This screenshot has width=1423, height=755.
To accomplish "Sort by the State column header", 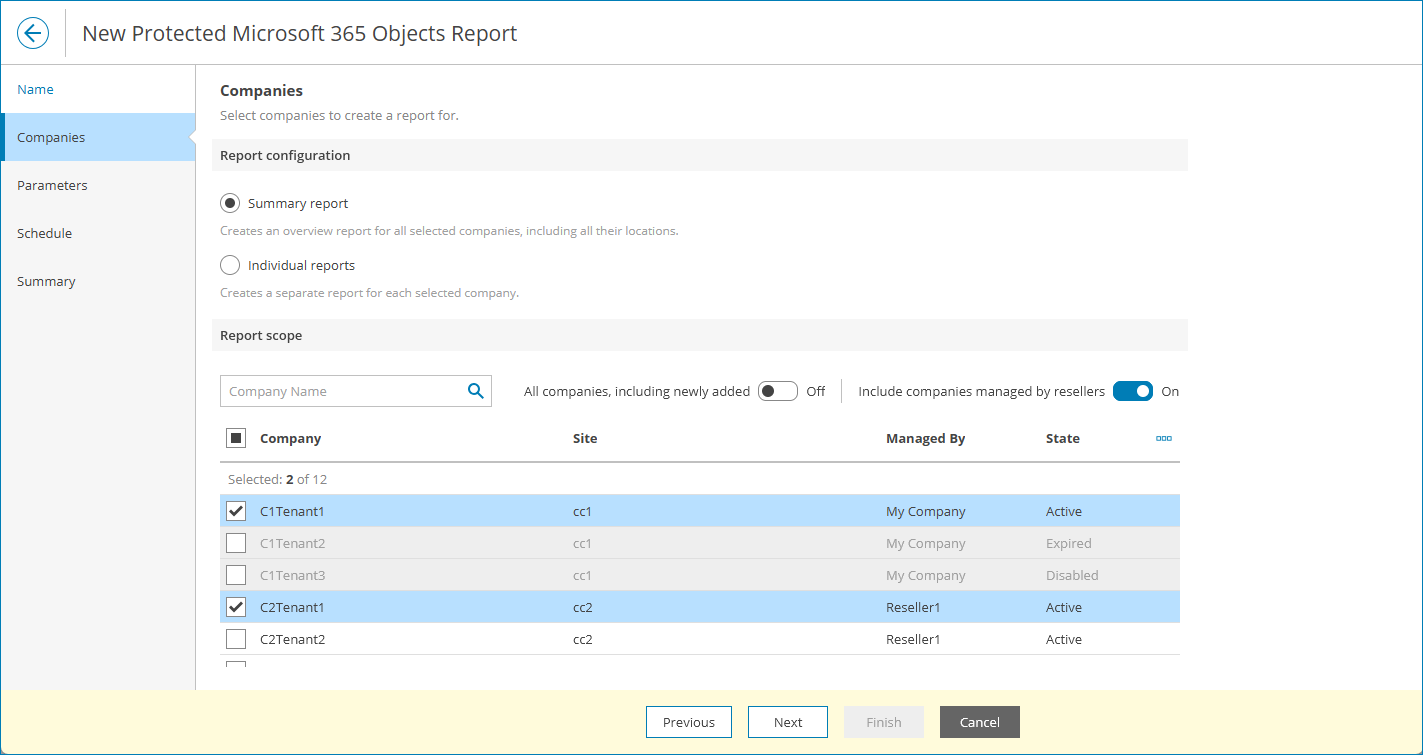I will (x=1063, y=438).
